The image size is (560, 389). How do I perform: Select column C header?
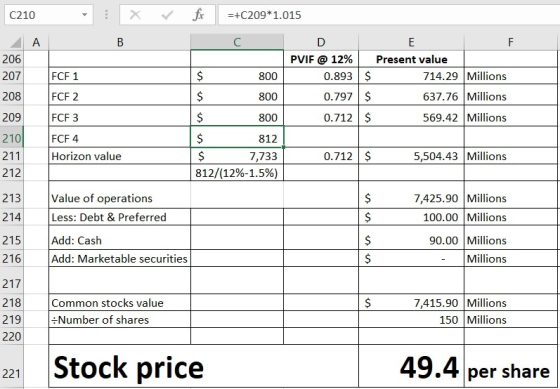237,42
